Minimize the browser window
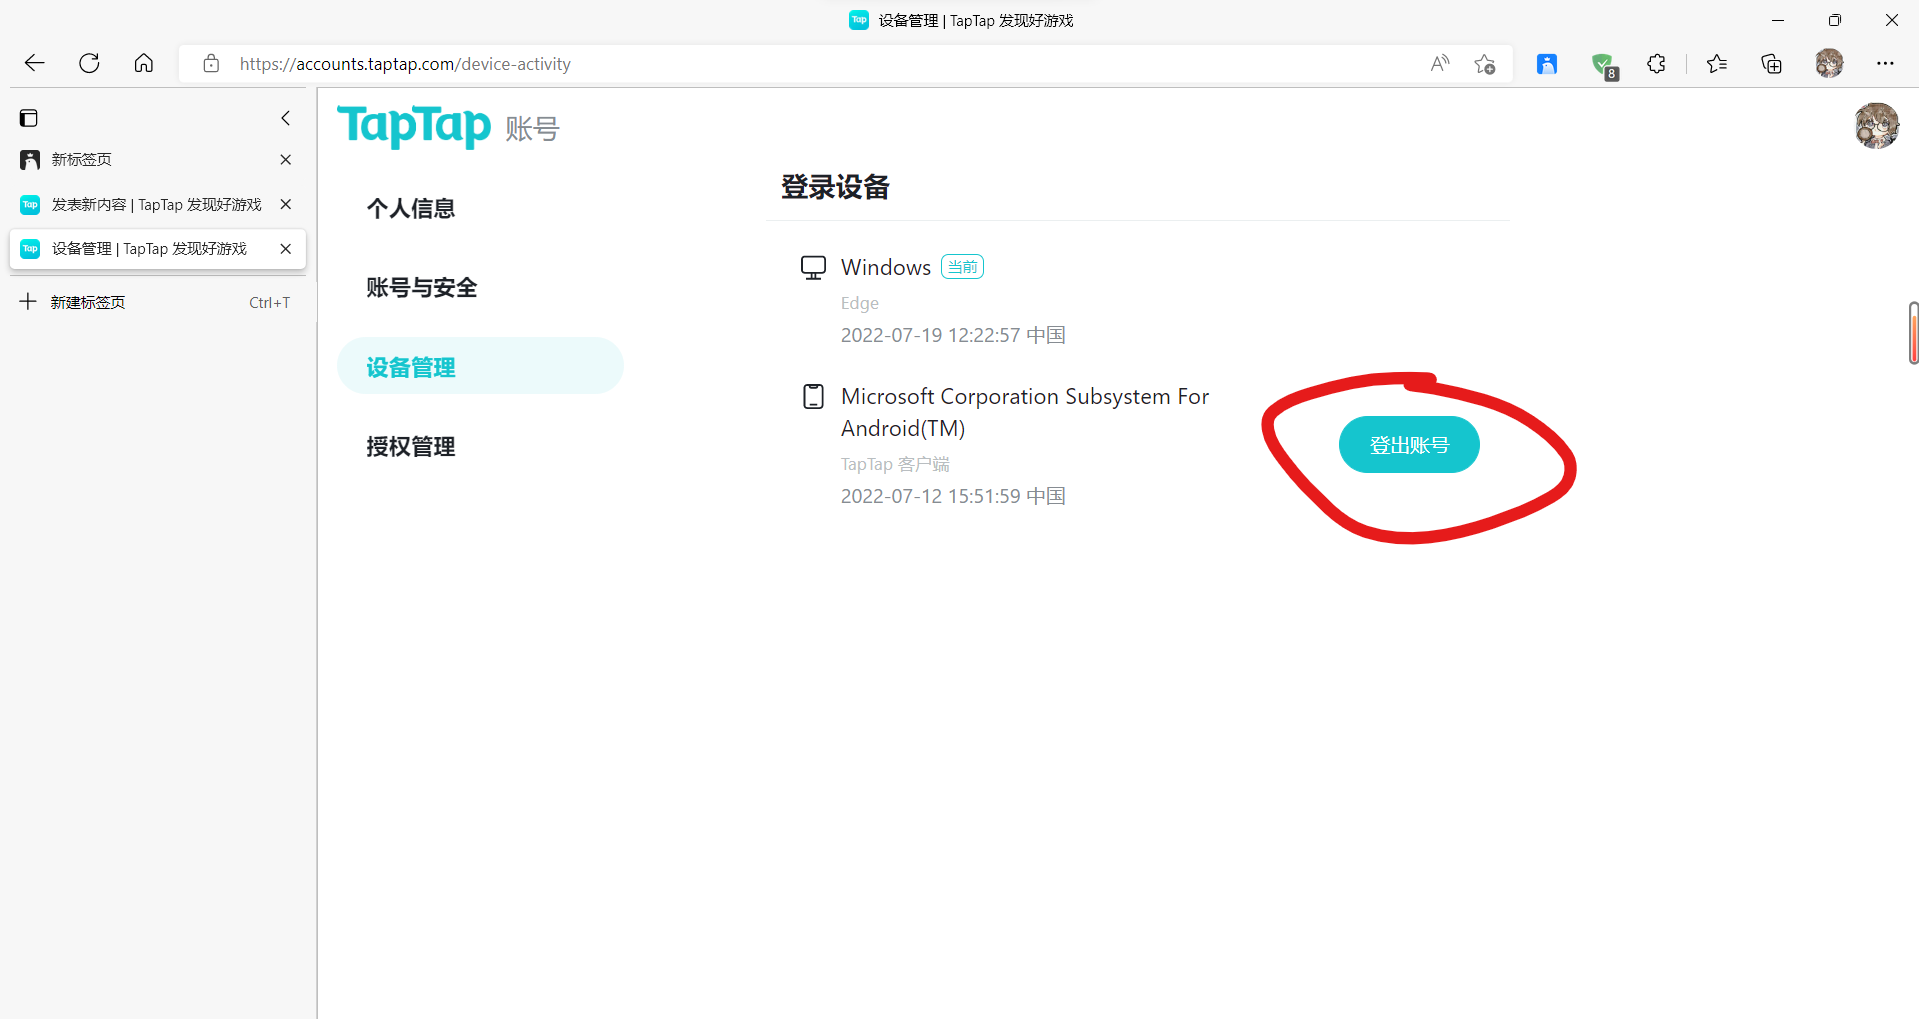Viewport: 1919px width, 1019px height. coord(1778,20)
